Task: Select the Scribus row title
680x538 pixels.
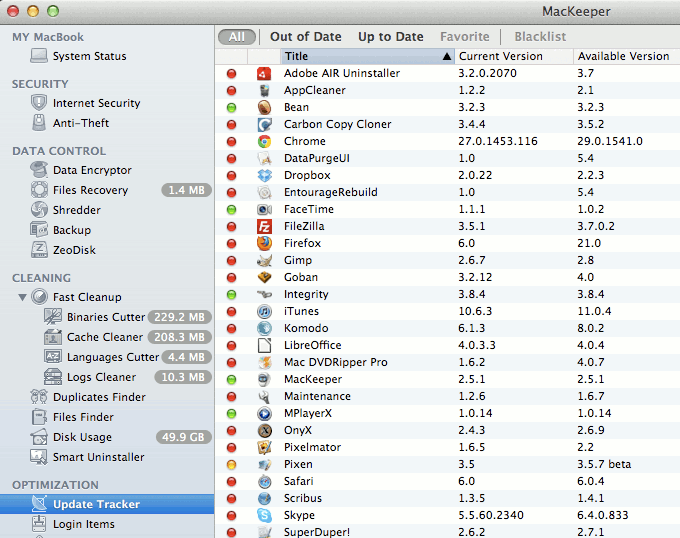Action: coord(303,498)
